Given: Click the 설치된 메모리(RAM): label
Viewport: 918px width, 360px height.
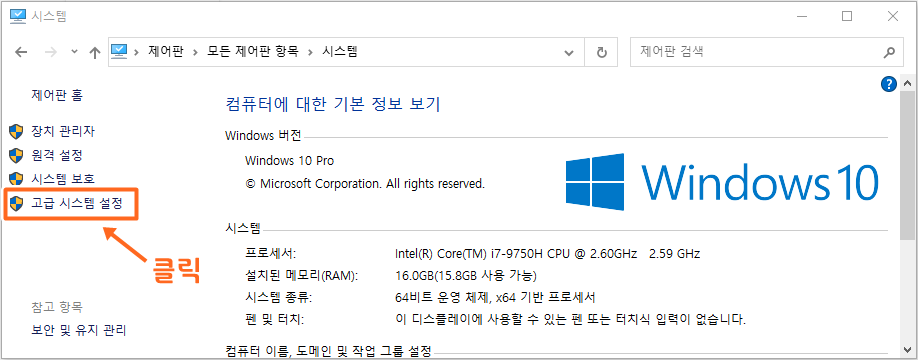Looking at the screenshot, I should (302, 276).
